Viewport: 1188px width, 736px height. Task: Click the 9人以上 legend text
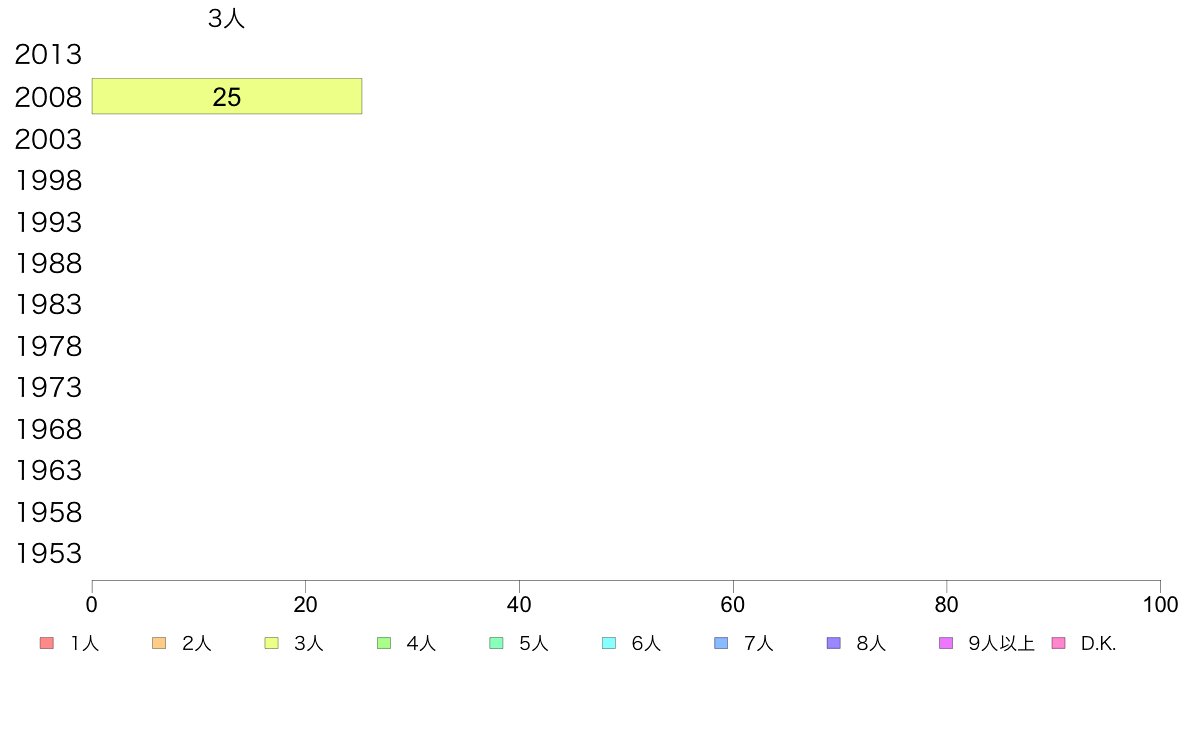click(1001, 644)
